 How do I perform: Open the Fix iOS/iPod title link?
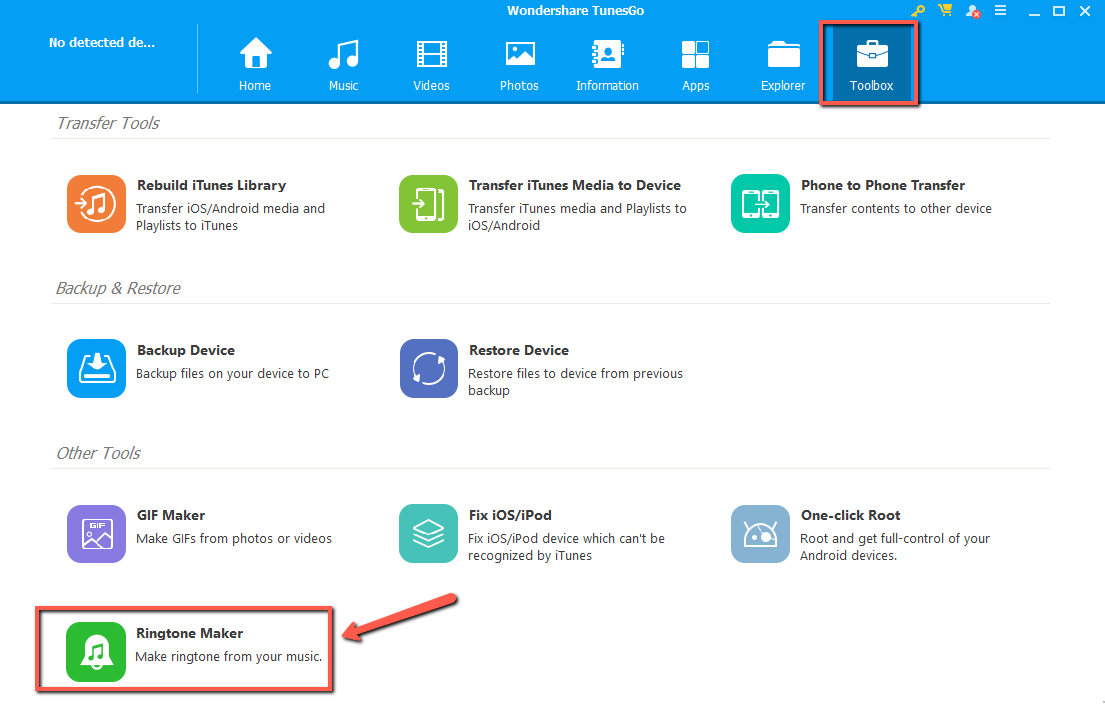(510, 515)
